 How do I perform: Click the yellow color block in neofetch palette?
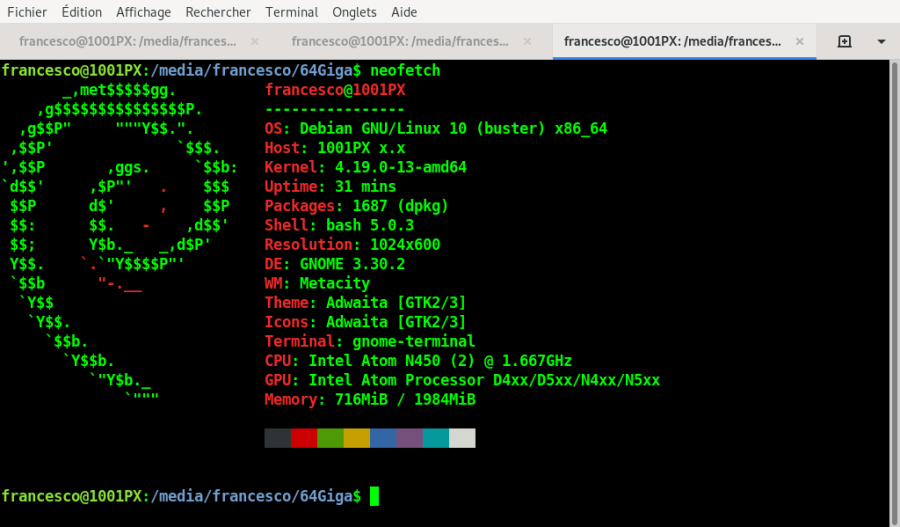357,438
